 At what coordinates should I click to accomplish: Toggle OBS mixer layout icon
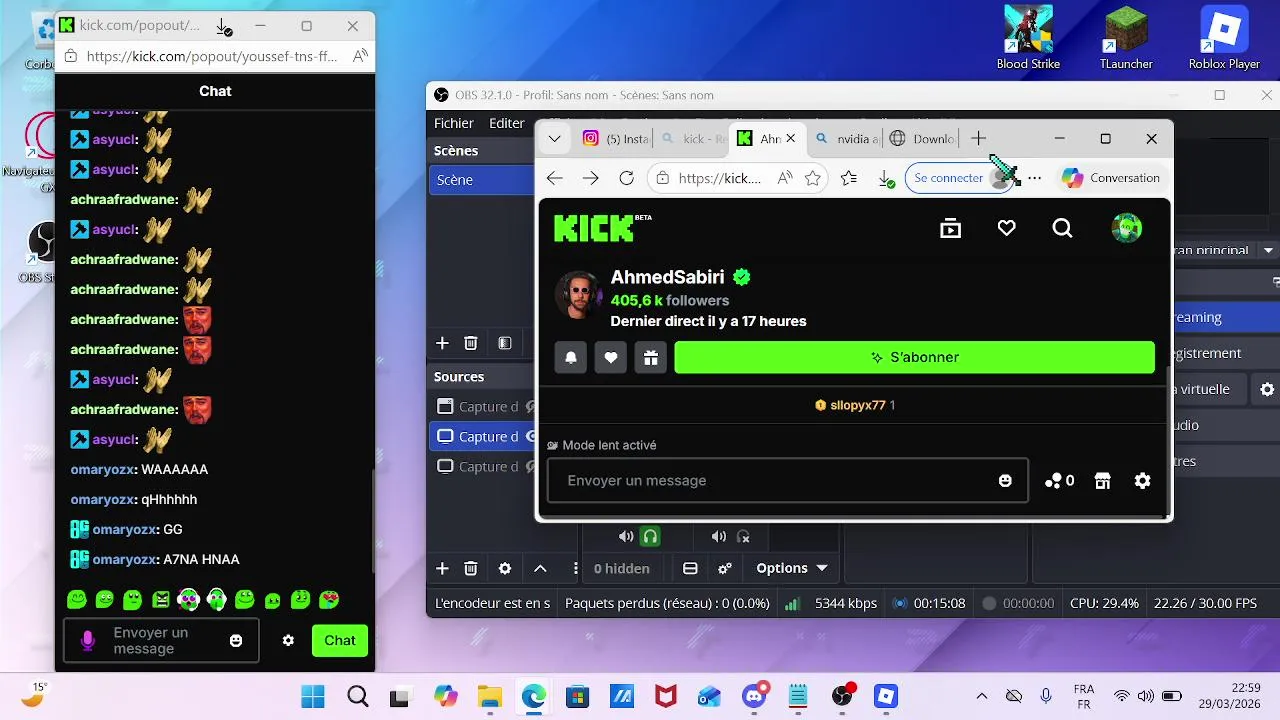click(690, 568)
